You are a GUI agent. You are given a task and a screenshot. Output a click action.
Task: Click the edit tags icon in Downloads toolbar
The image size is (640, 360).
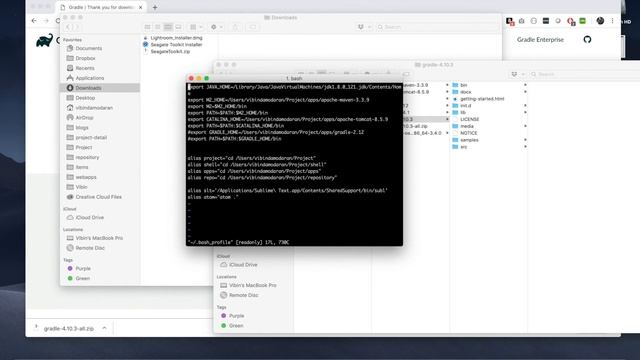(253, 27)
